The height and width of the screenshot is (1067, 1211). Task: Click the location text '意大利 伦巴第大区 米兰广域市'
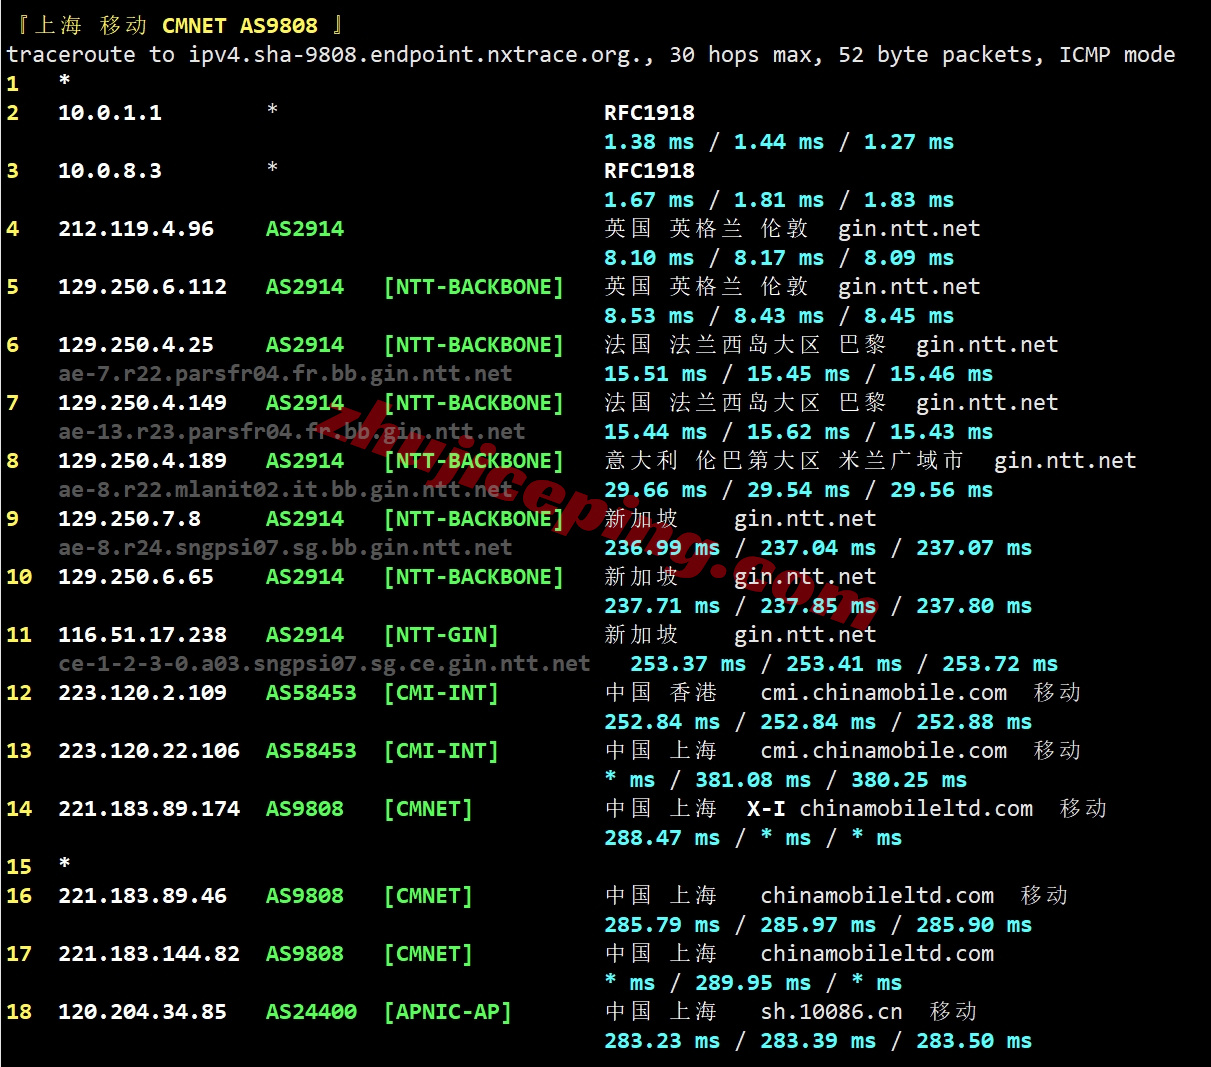pos(785,461)
